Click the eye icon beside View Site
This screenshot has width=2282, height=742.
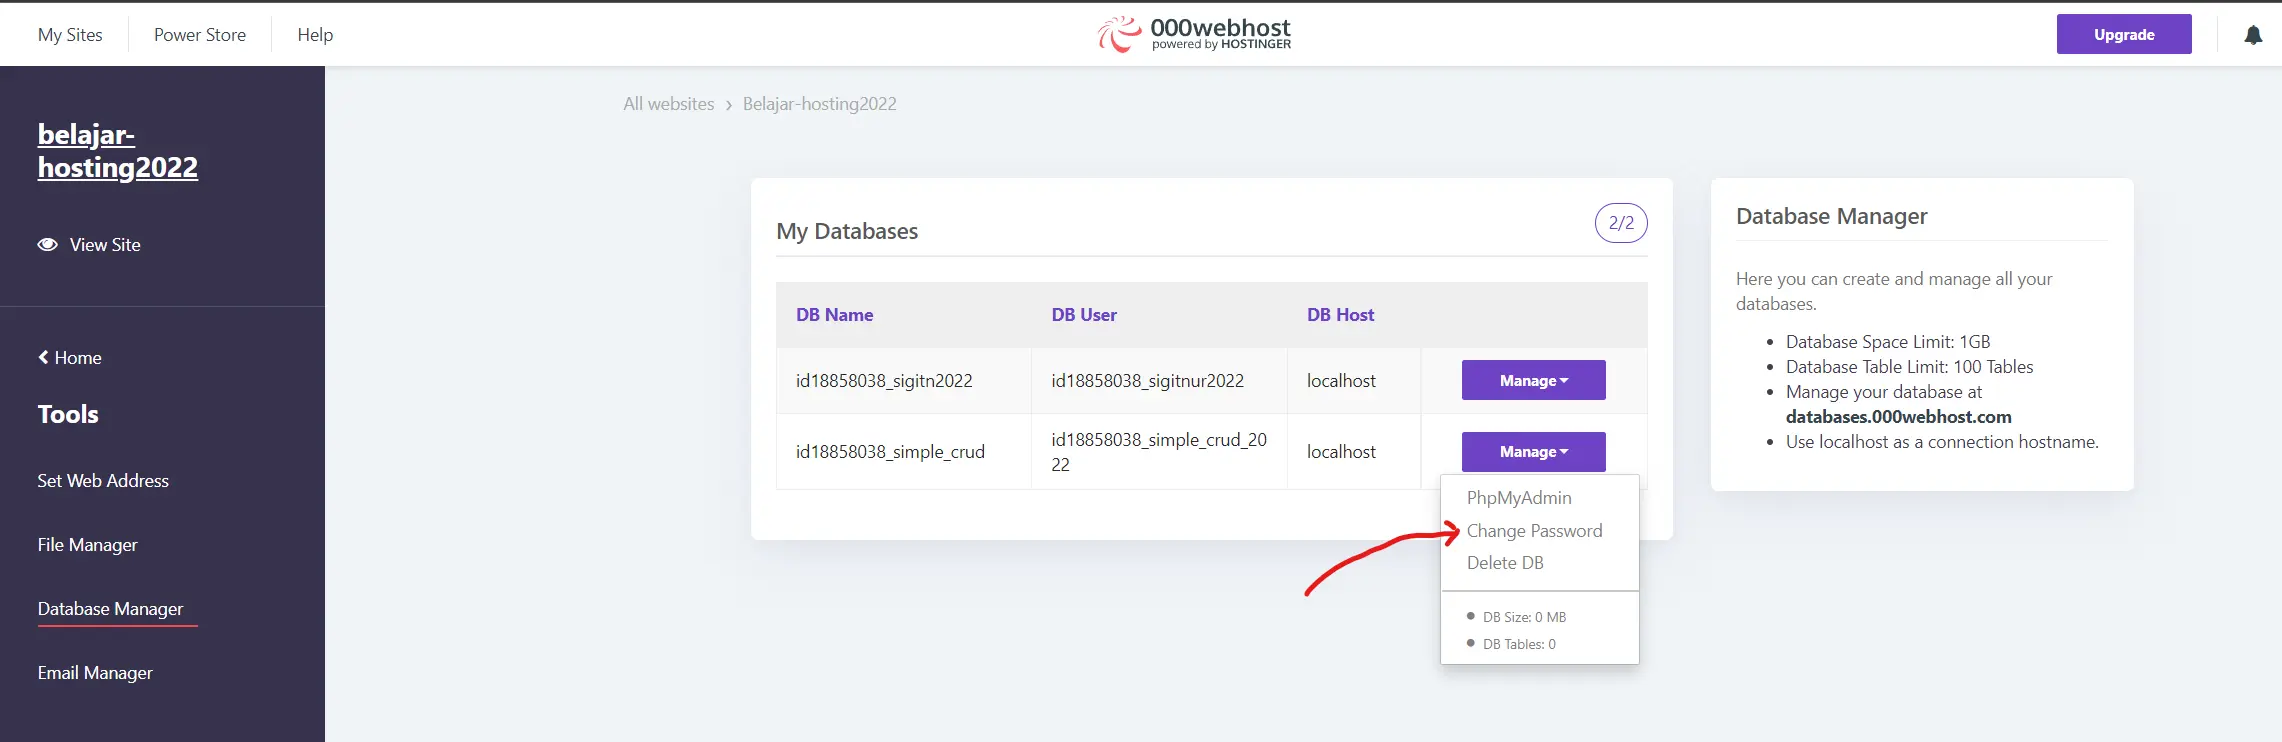[x=47, y=245]
